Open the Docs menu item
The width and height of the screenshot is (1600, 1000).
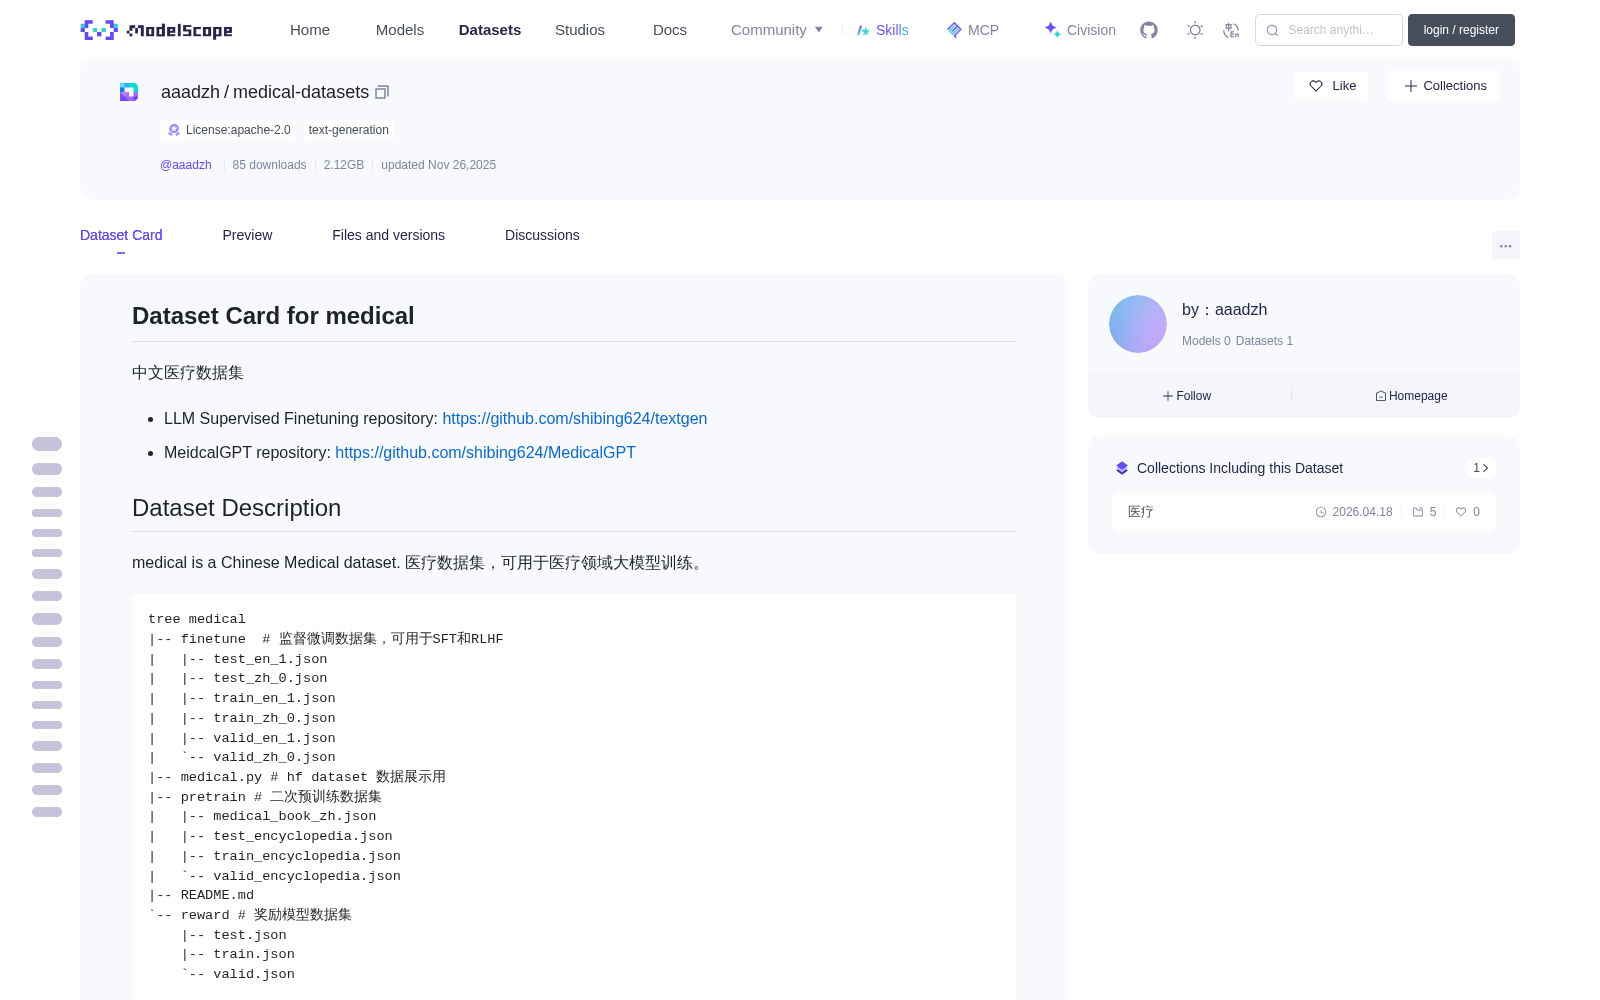[x=670, y=30]
